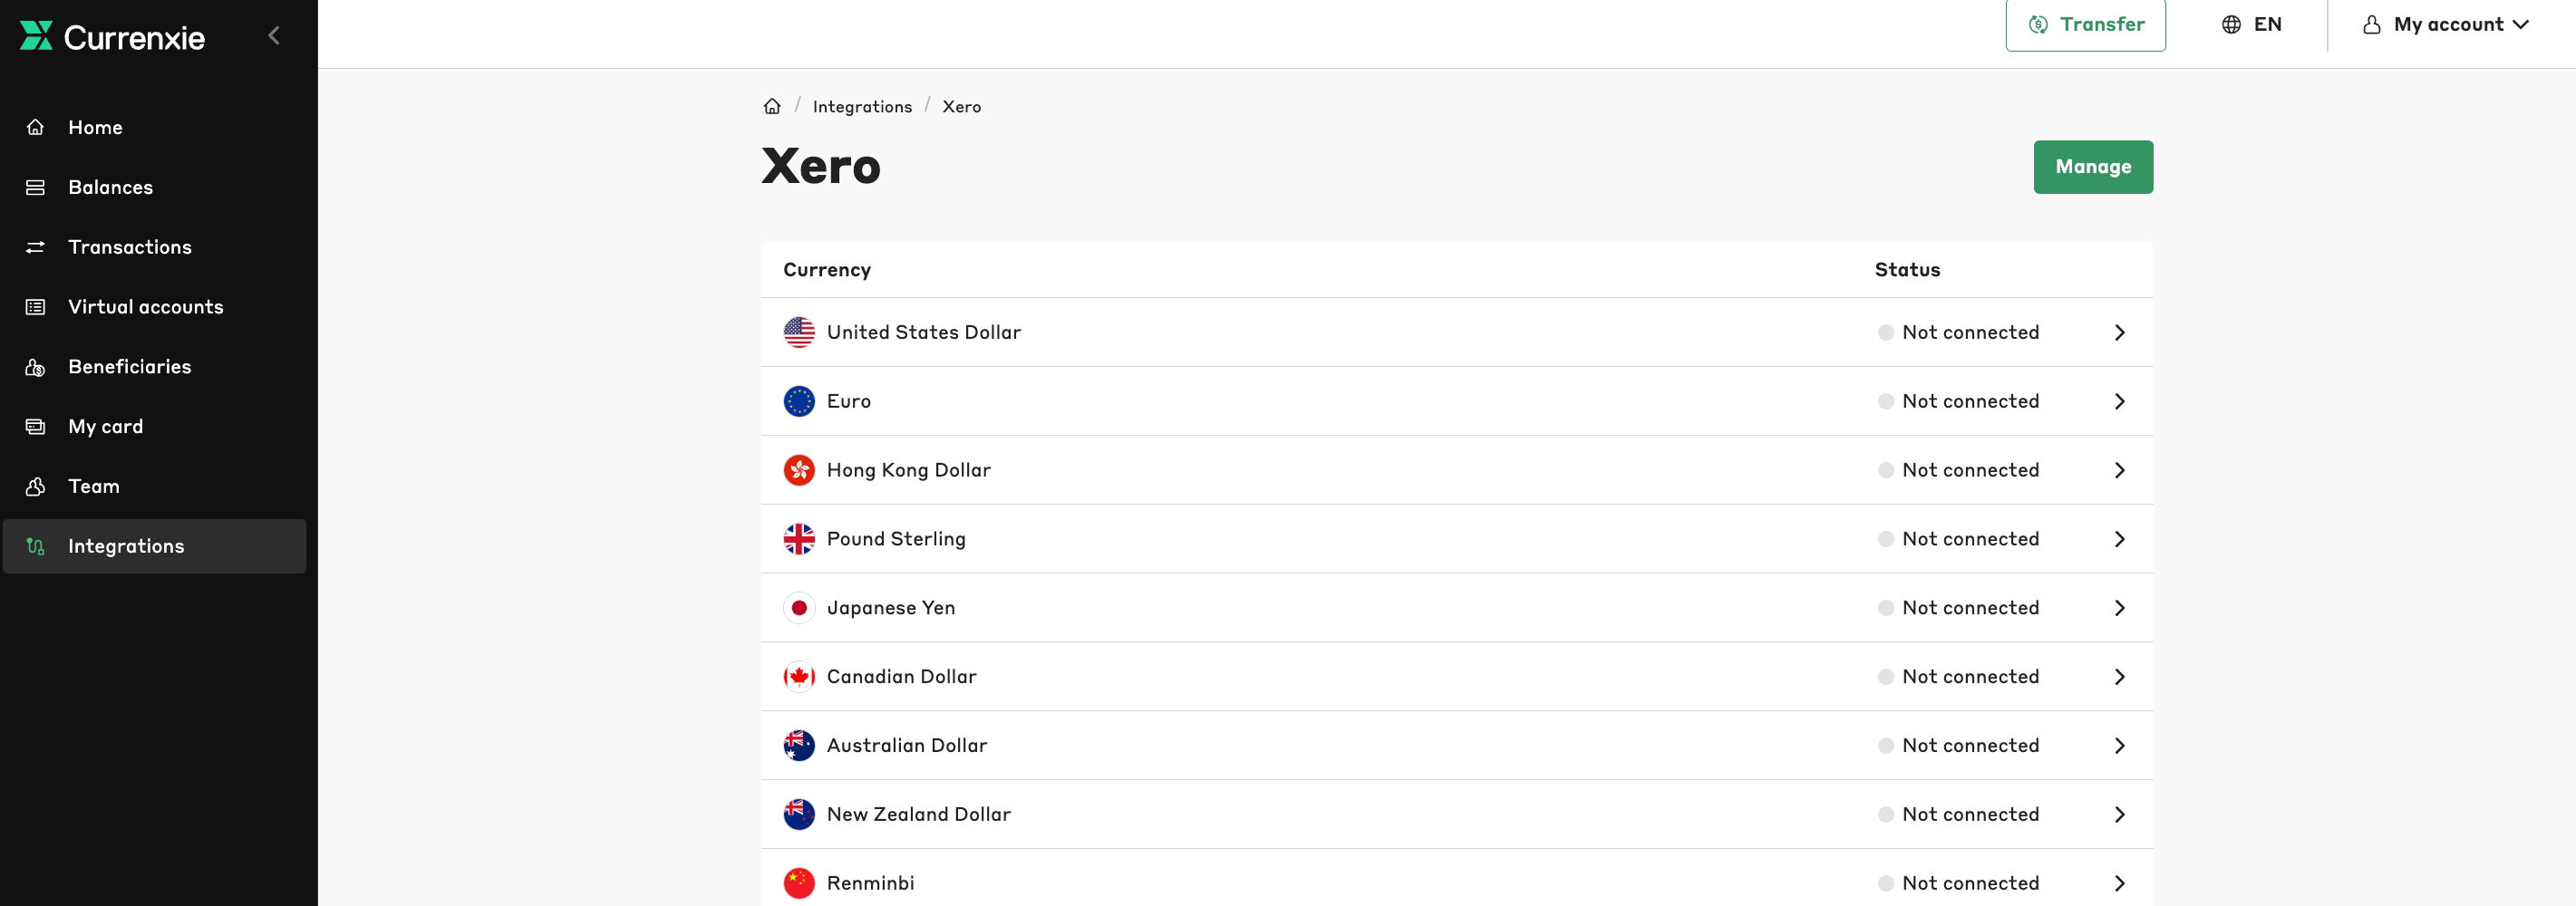
Task: Expand the Pound Sterling row chevron
Action: click(2119, 539)
